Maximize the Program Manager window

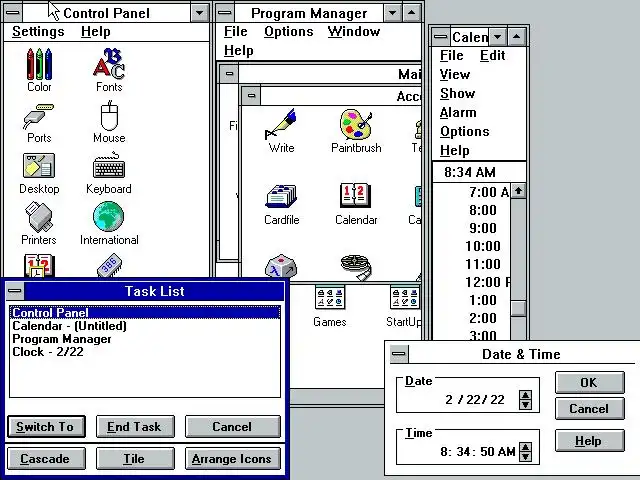point(411,13)
